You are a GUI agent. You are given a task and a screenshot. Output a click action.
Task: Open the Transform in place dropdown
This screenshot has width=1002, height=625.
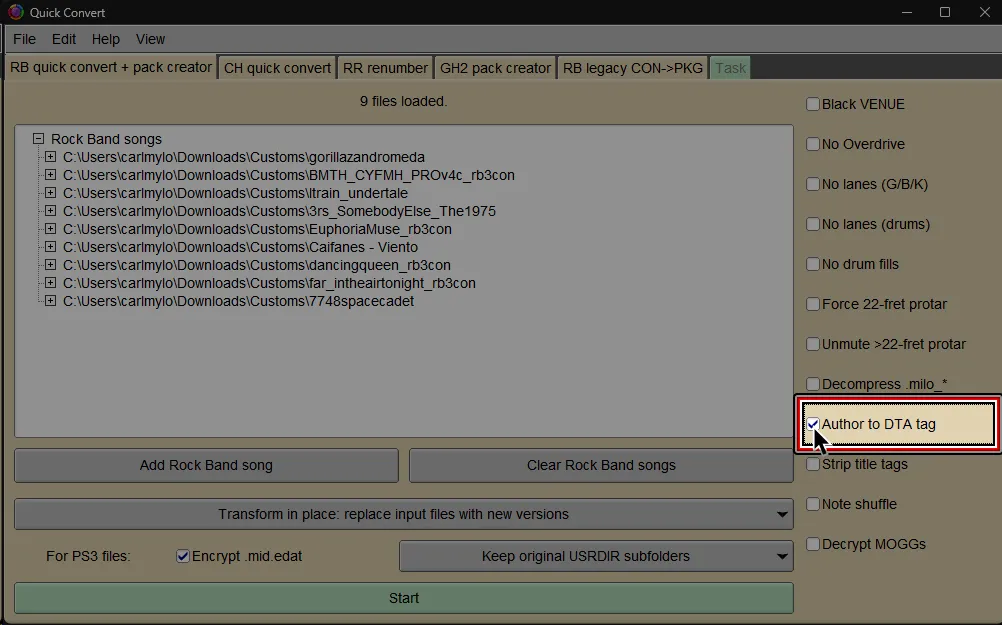[404, 513]
